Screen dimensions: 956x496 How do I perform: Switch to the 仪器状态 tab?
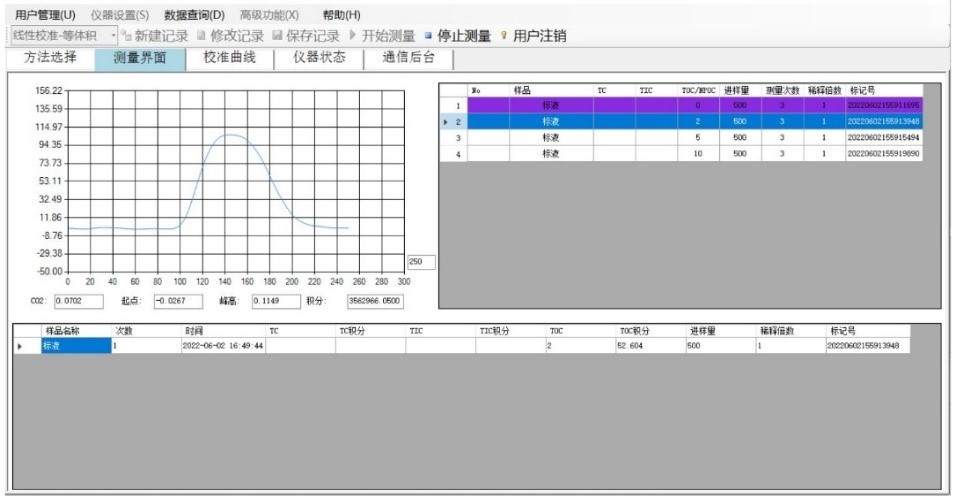tap(319, 58)
